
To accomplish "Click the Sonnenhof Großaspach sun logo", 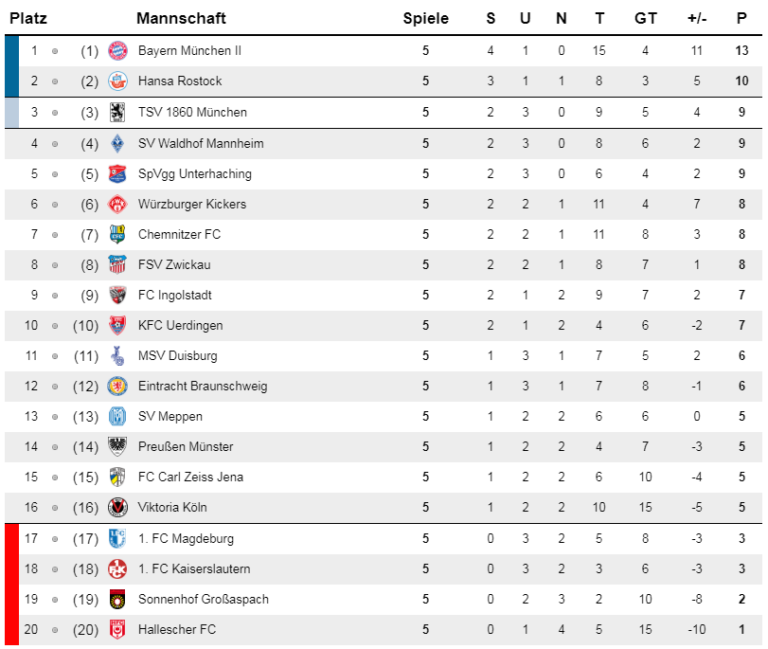I will 118,600.
